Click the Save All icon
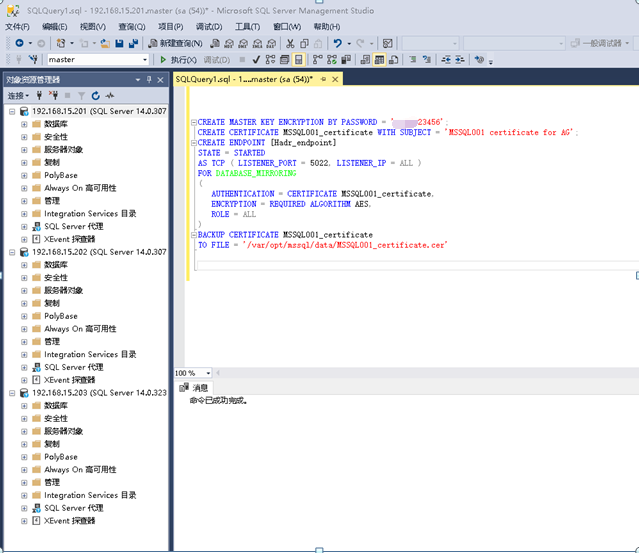The height and width of the screenshot is (553, 639). point(133,43)
